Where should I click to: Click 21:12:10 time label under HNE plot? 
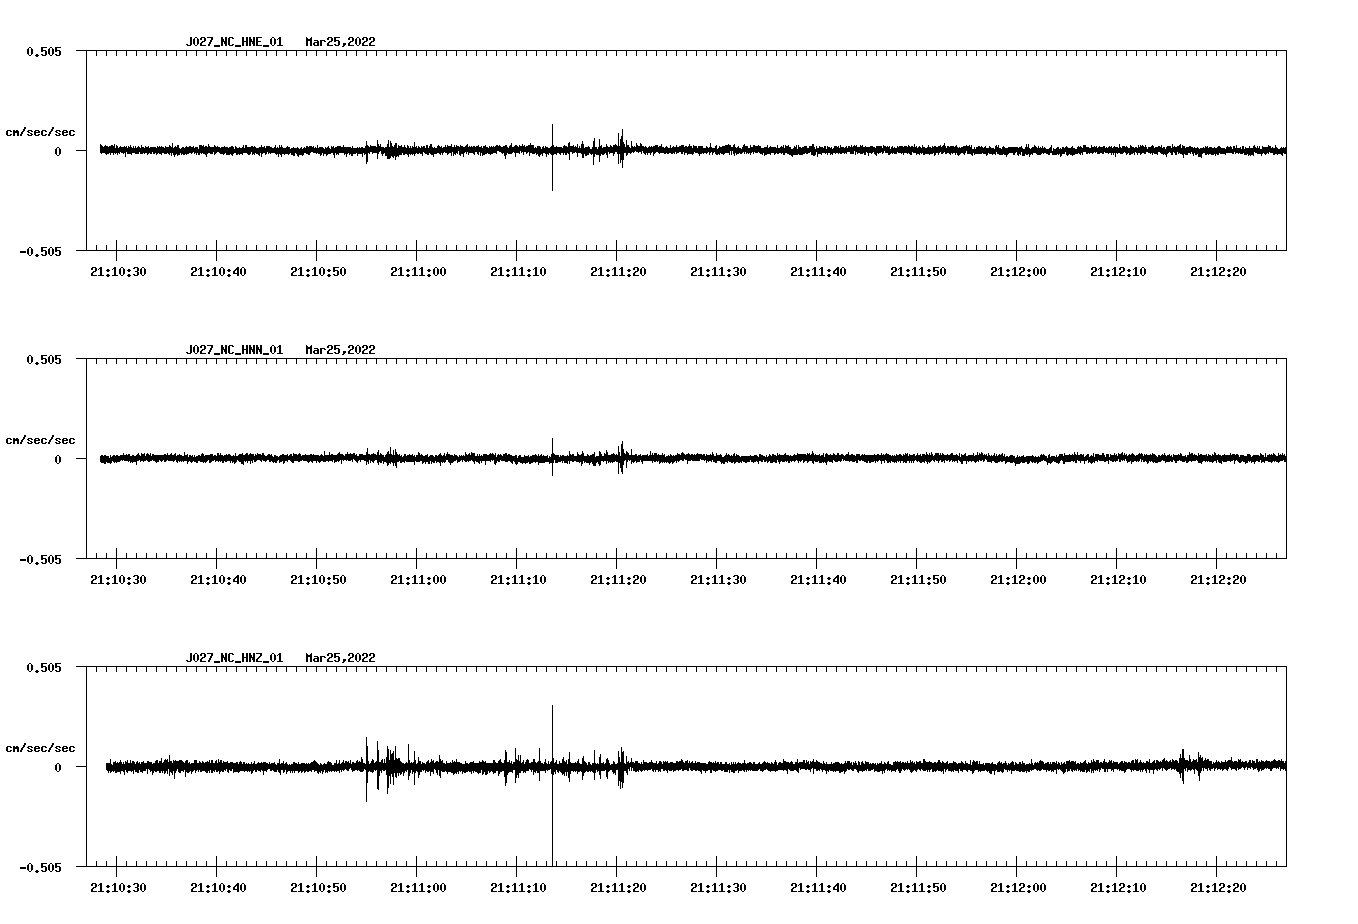pyautogui.click(x=1118, y=272)
